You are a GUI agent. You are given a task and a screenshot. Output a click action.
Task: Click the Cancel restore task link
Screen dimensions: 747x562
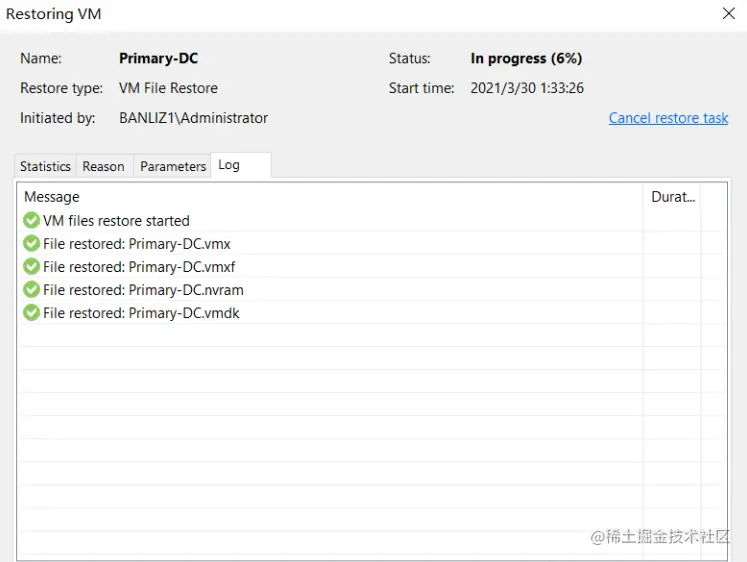(x=668, y=118)
